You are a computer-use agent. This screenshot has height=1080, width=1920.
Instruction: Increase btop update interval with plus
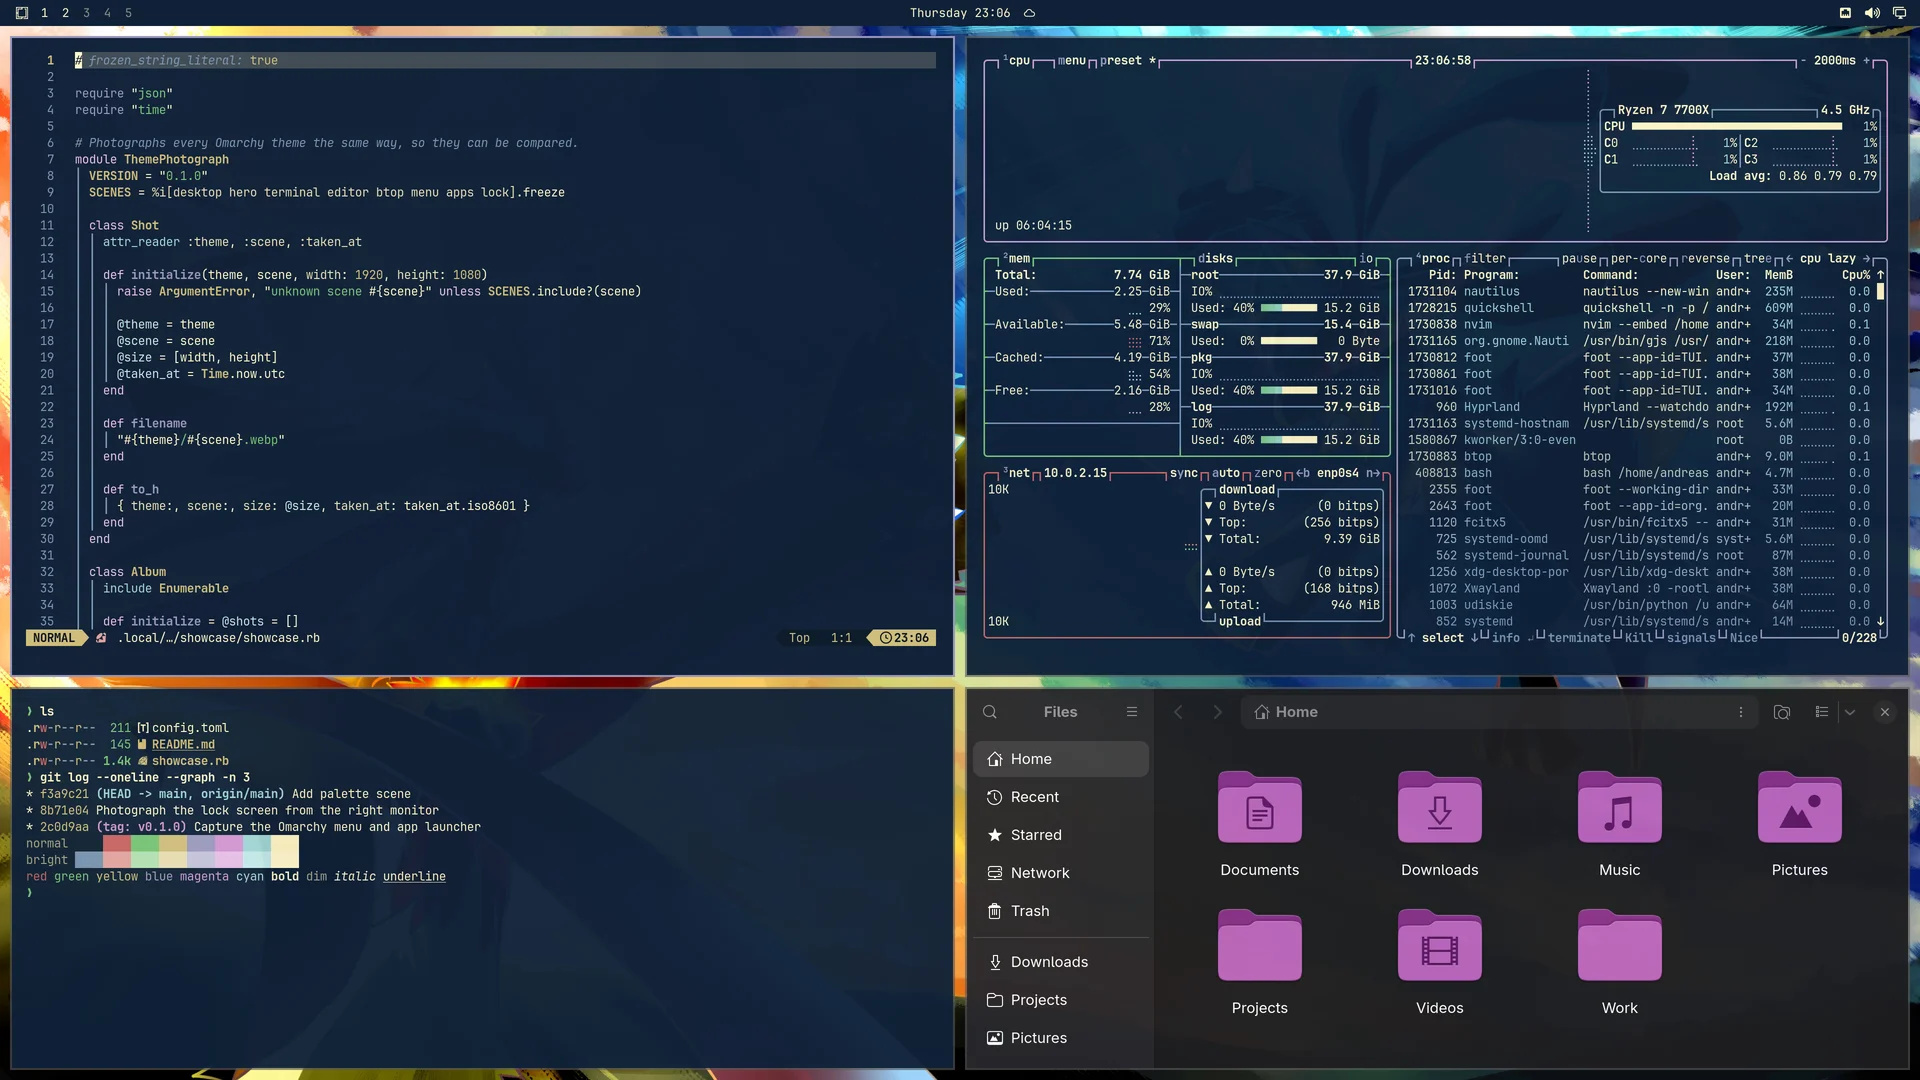click(1866, 60)
